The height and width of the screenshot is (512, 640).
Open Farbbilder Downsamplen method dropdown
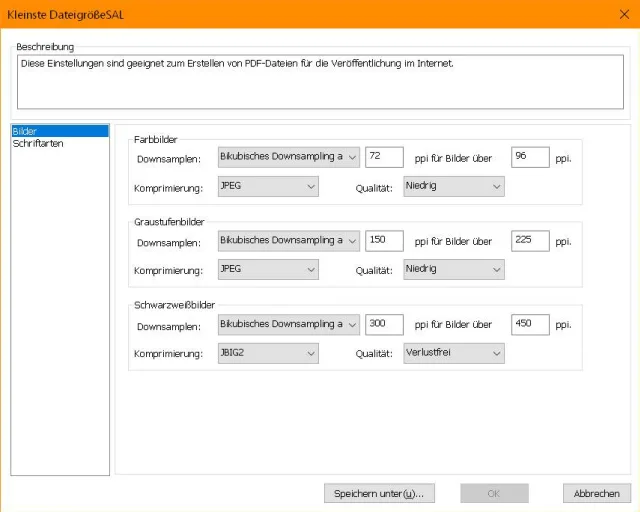(289, 157)
